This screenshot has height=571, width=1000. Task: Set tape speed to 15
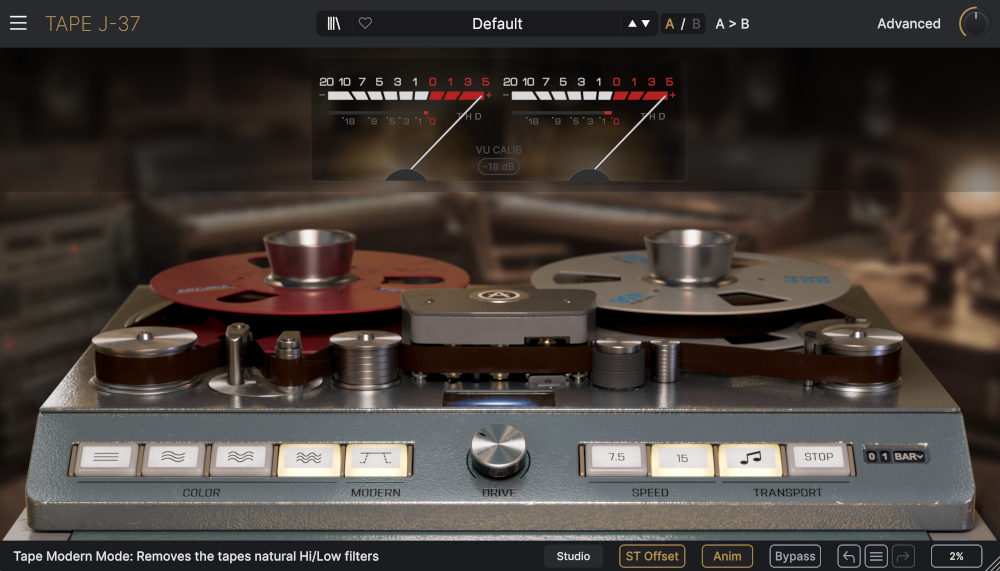pos(682,459)
